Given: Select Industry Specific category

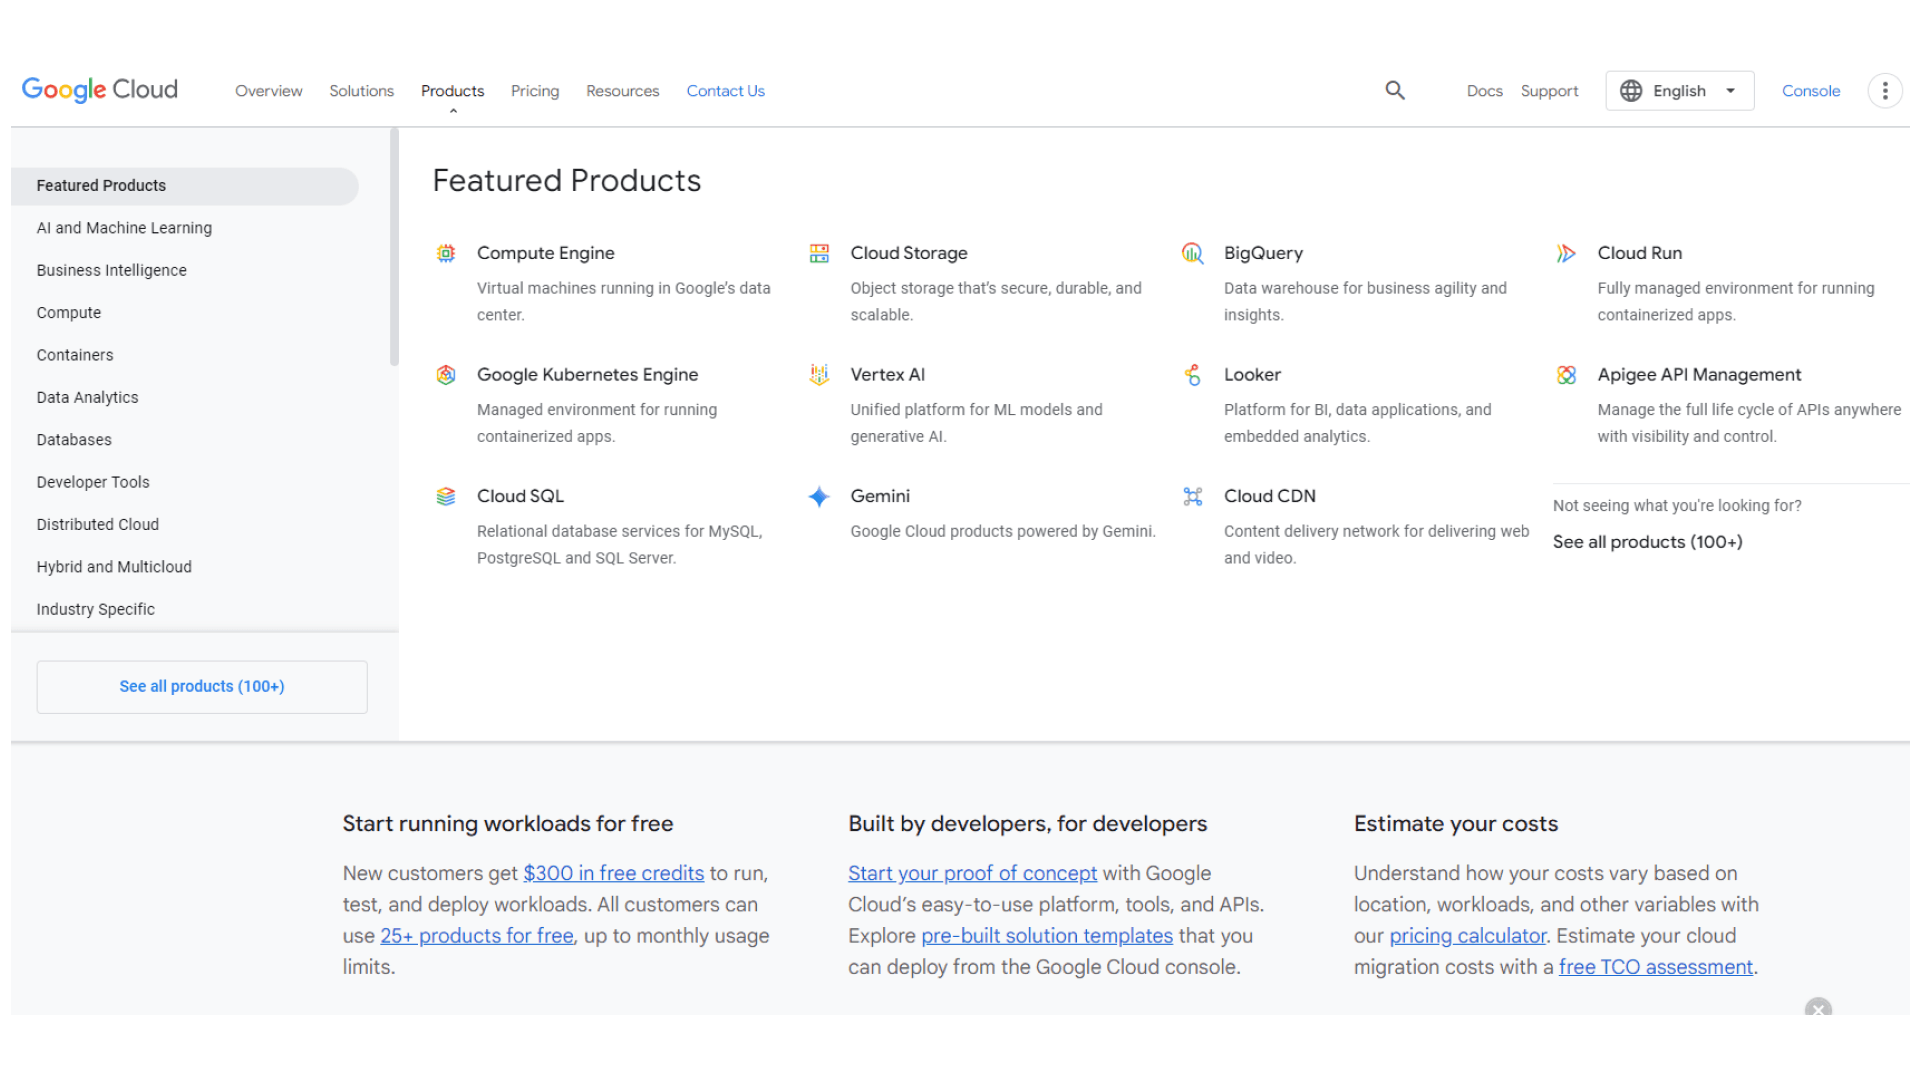Looking at the screenshot, I should click(95, 609).
